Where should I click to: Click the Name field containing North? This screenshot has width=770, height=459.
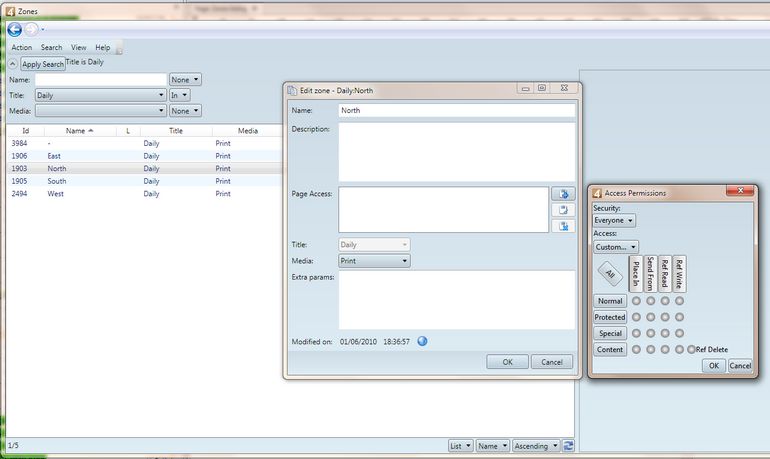[457, 110]
